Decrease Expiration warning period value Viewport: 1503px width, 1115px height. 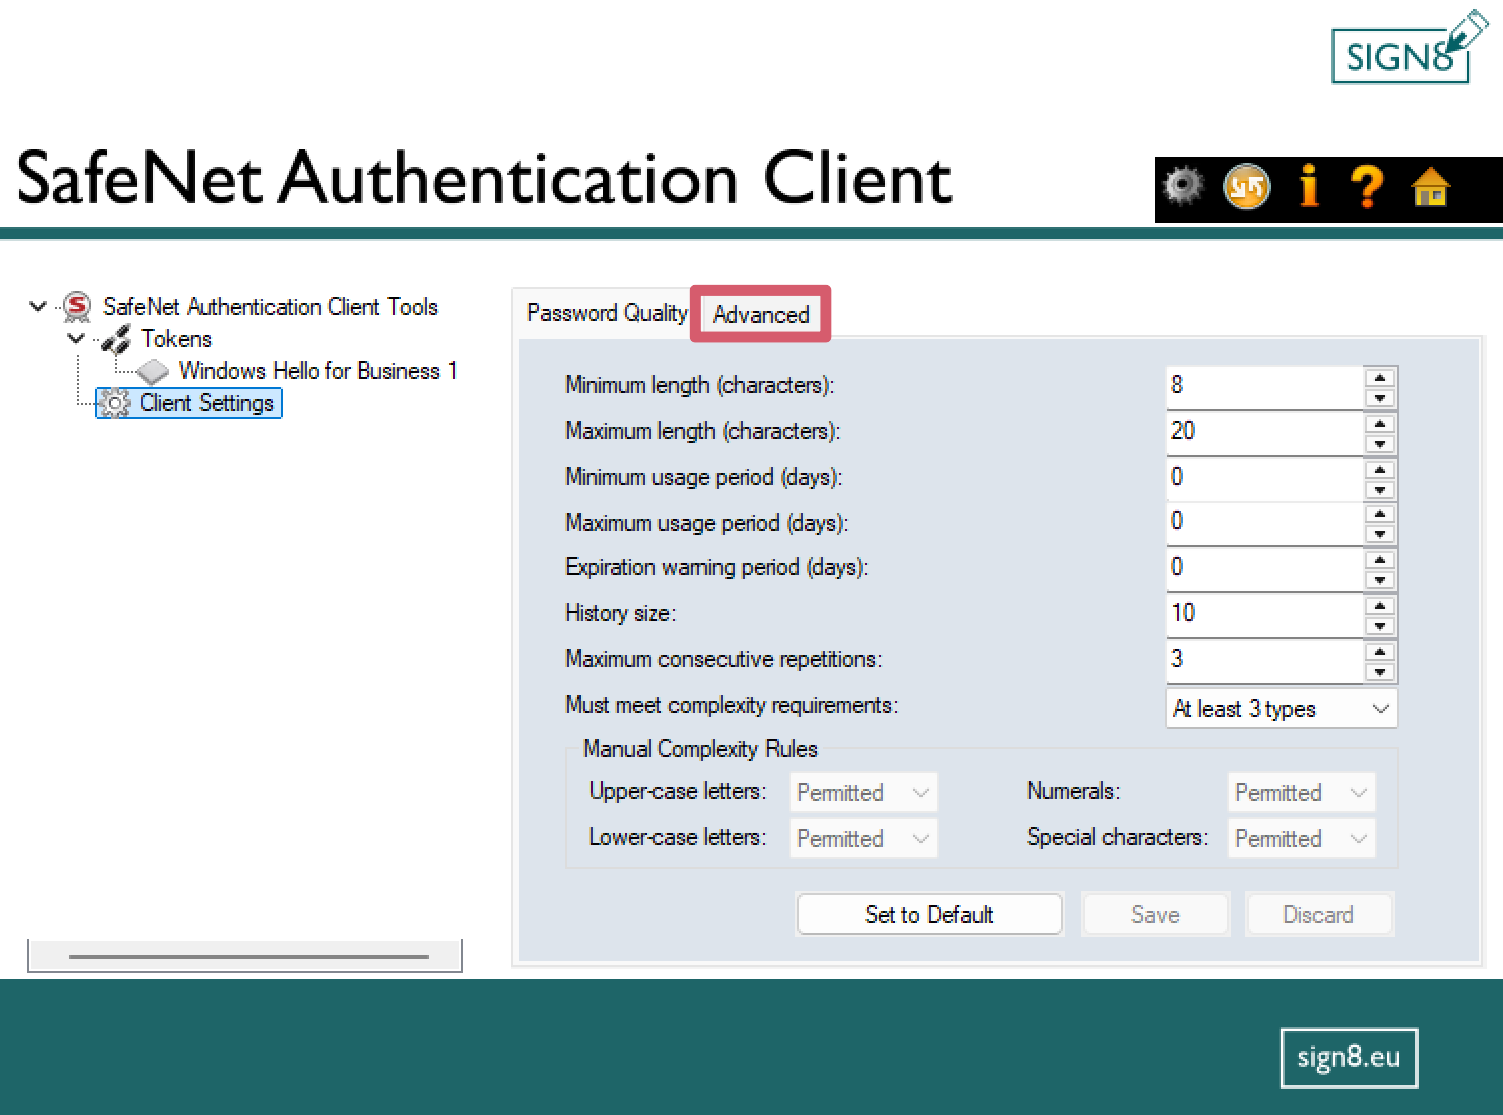(1380, 580)
